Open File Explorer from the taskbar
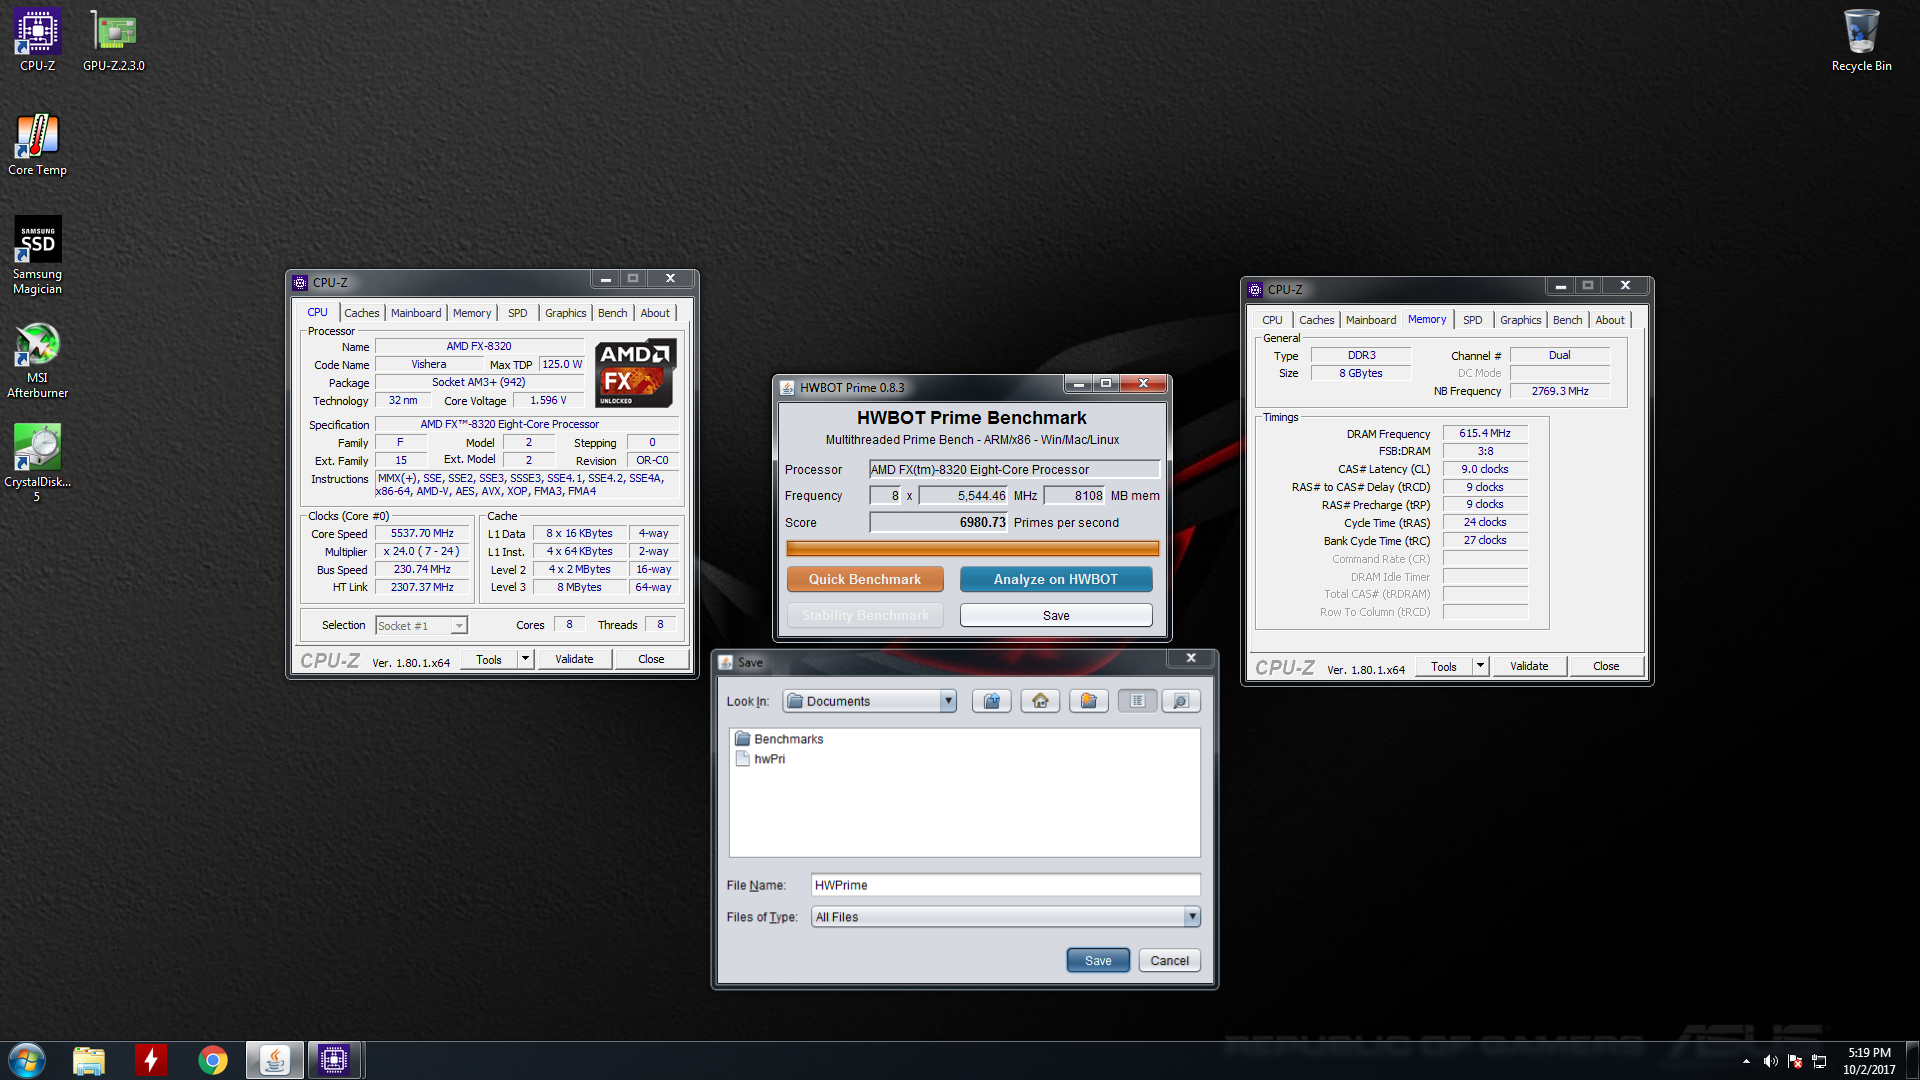The height and width of the screenshot is (1080, 1920). (x=89, y=1060)
